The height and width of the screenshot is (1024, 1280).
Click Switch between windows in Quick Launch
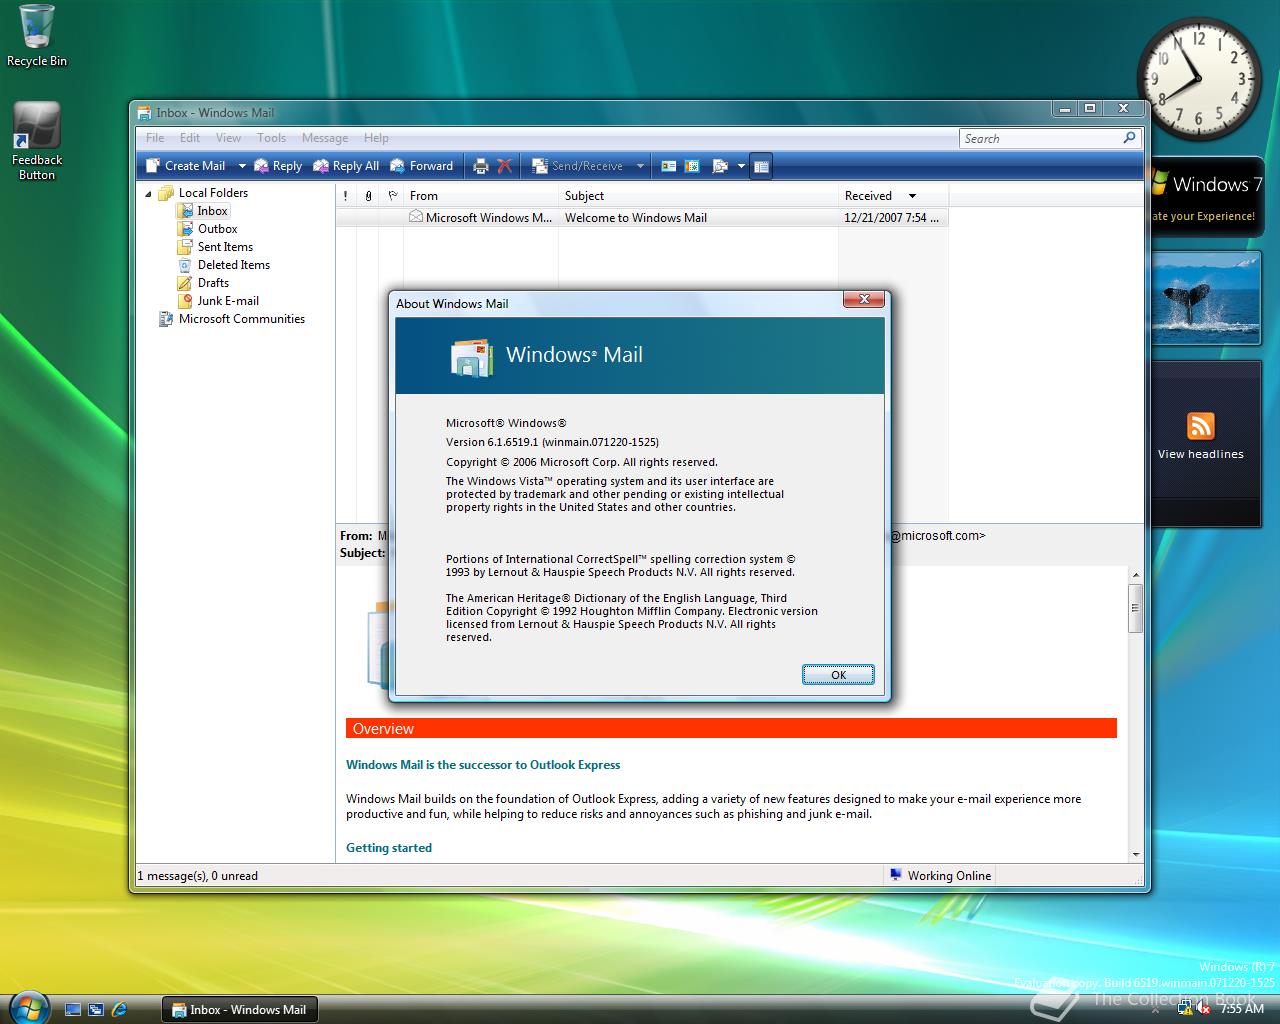(x=96, y=1009)
